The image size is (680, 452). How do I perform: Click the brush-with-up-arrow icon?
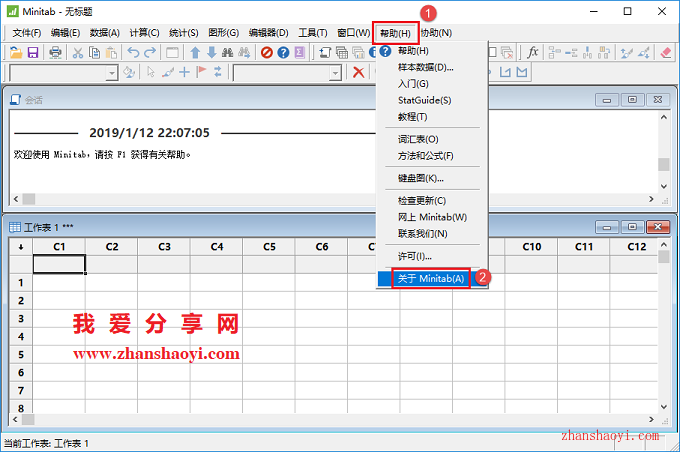point(626,52)
